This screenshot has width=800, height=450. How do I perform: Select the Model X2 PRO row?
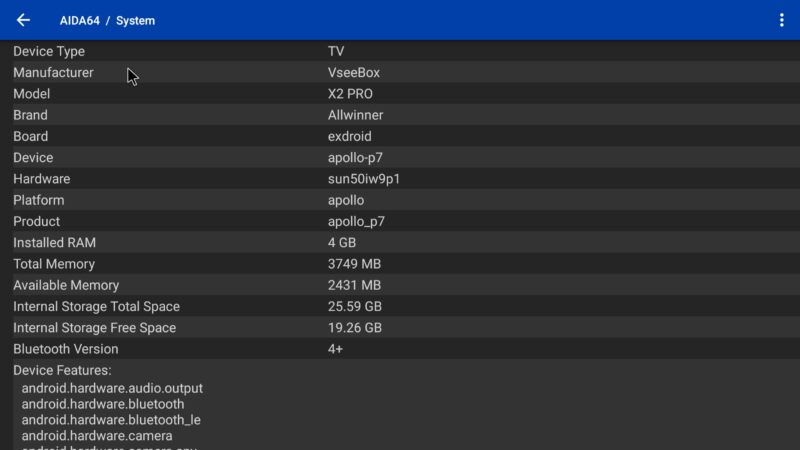click(x=400, y=94)
